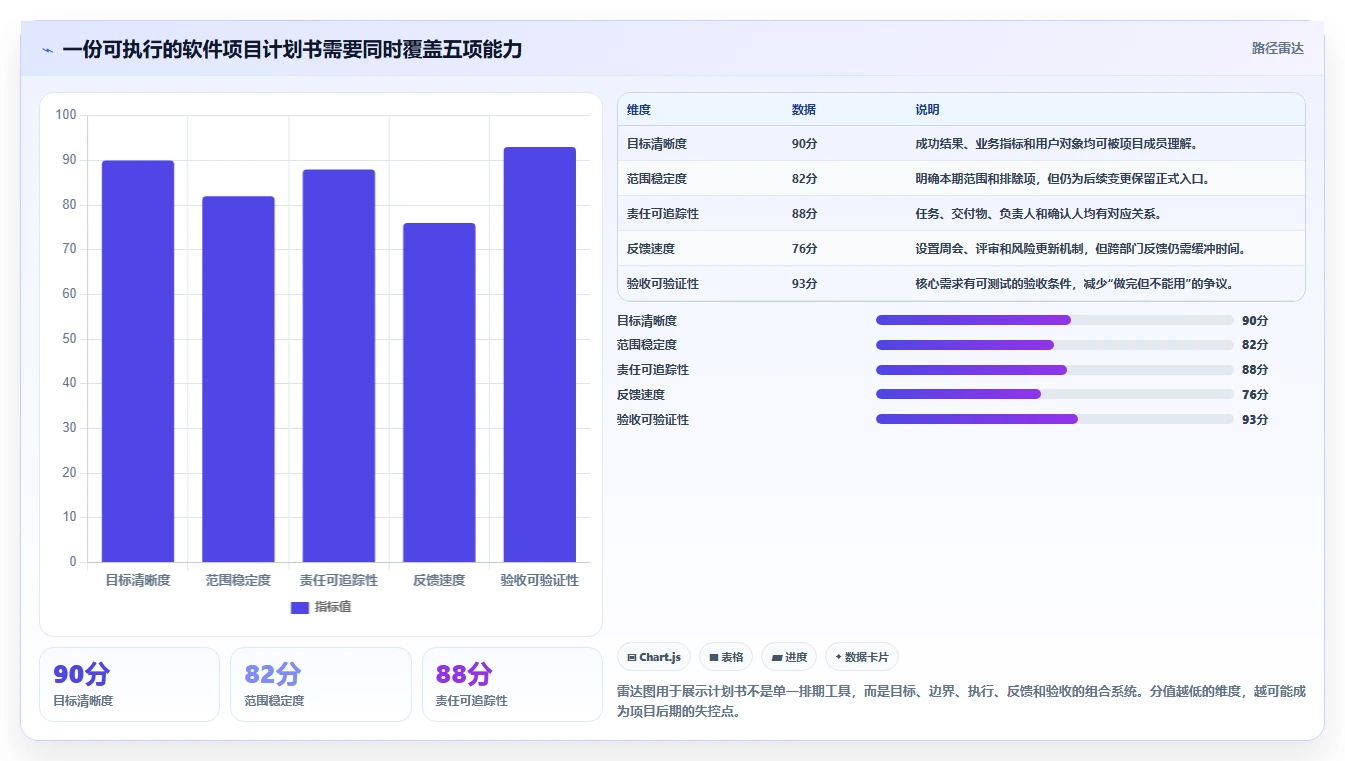This screenshot has width=1345, height=761.
Task: Click the 反馈速度 bar in the chart
Action: pyautogui.click(x=439, y=392)
